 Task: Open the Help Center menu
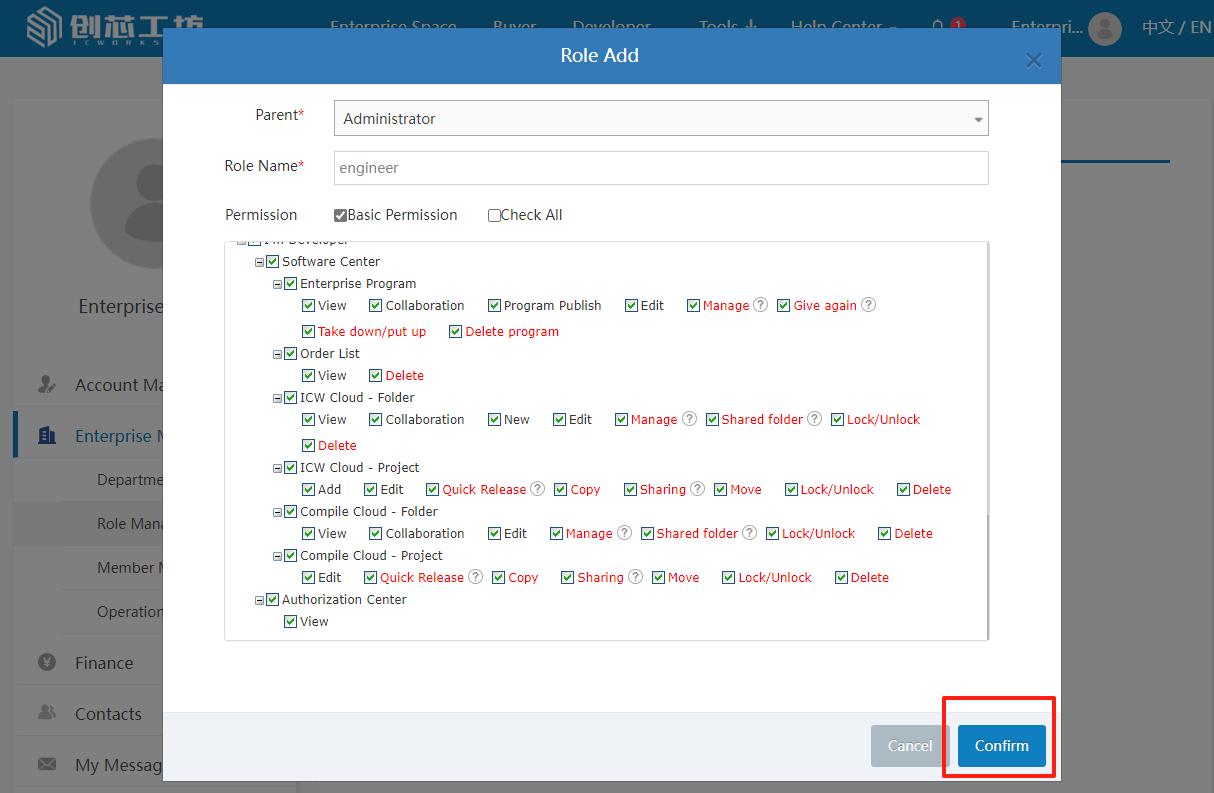[842, 27]
